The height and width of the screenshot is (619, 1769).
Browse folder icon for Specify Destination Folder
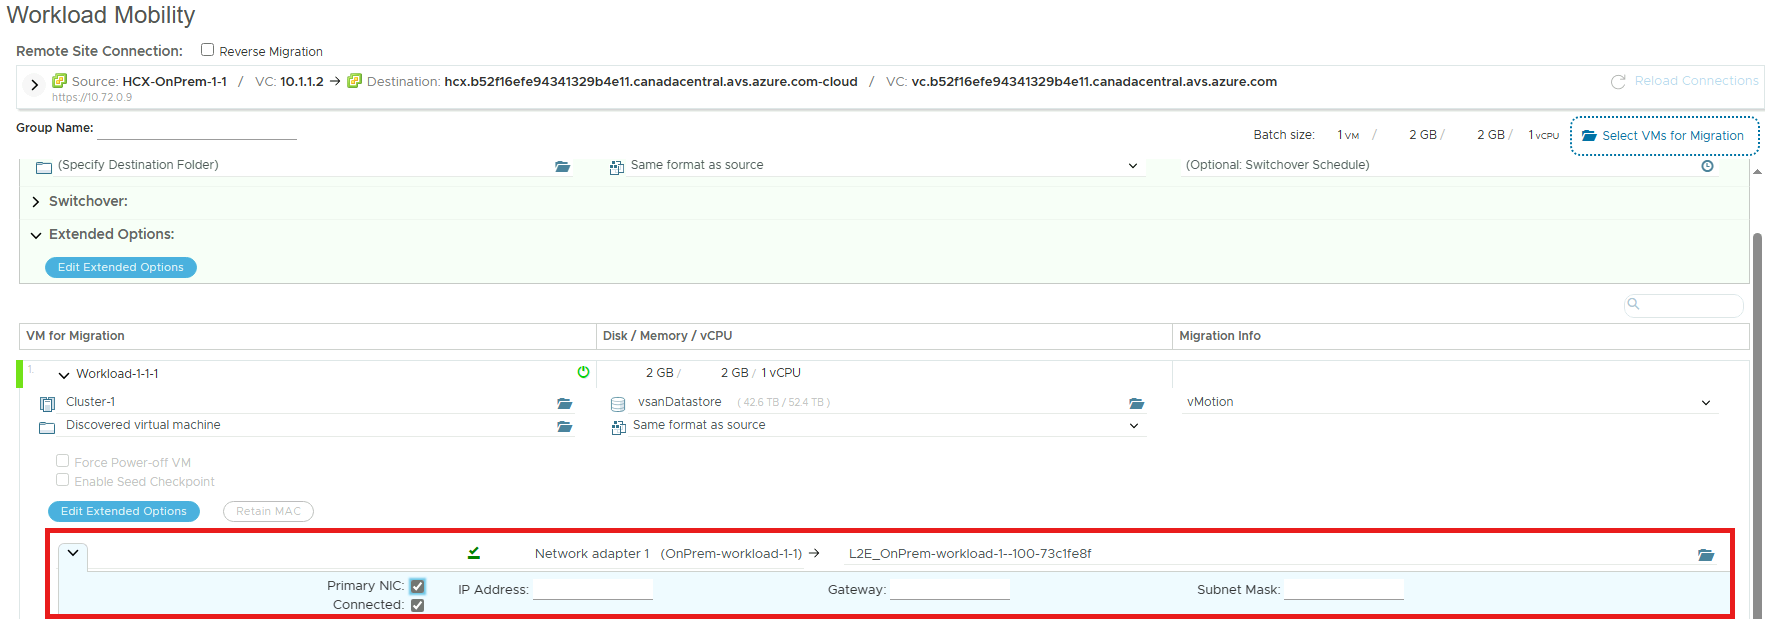[x=562, y=167]
